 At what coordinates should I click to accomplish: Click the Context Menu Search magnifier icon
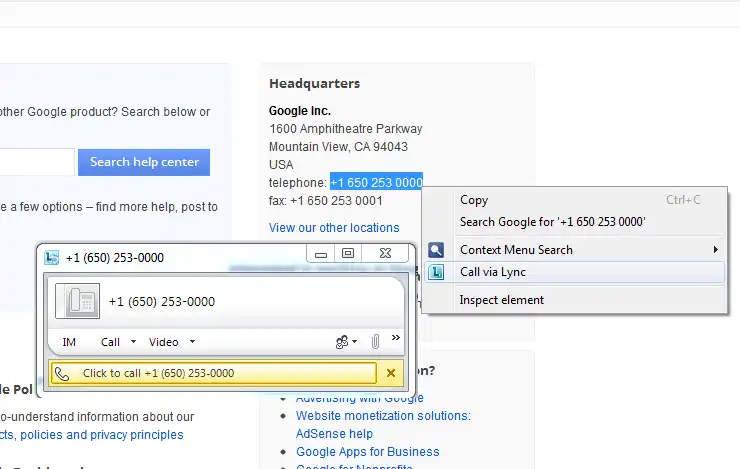436,250
